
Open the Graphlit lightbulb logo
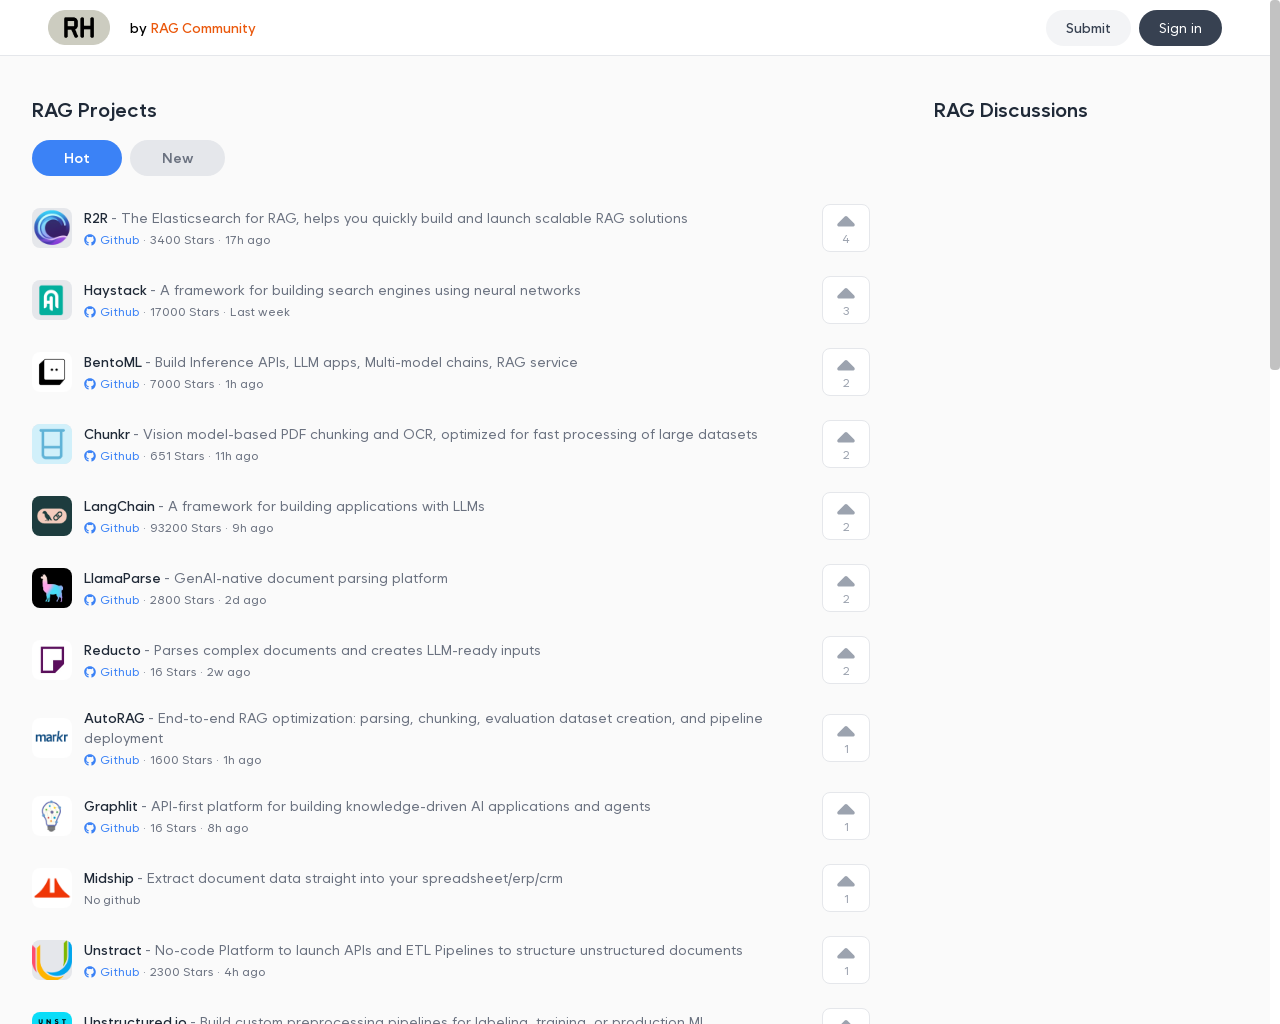(x=52, y=816)
